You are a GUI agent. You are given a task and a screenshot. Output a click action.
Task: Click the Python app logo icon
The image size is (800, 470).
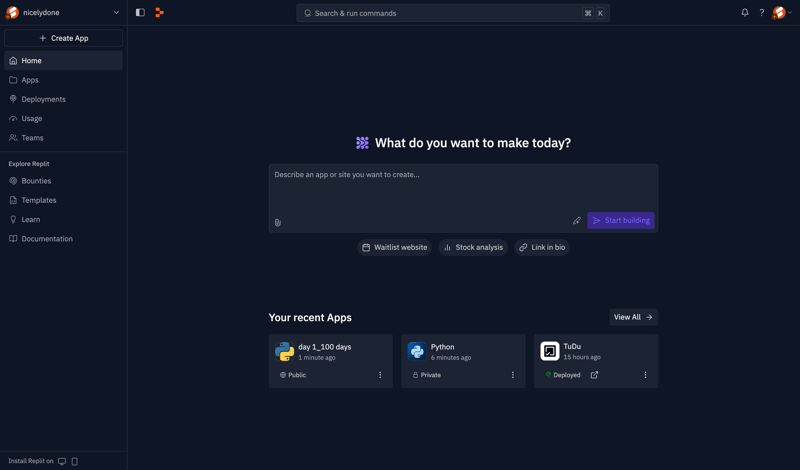click(x=417, y=352)
